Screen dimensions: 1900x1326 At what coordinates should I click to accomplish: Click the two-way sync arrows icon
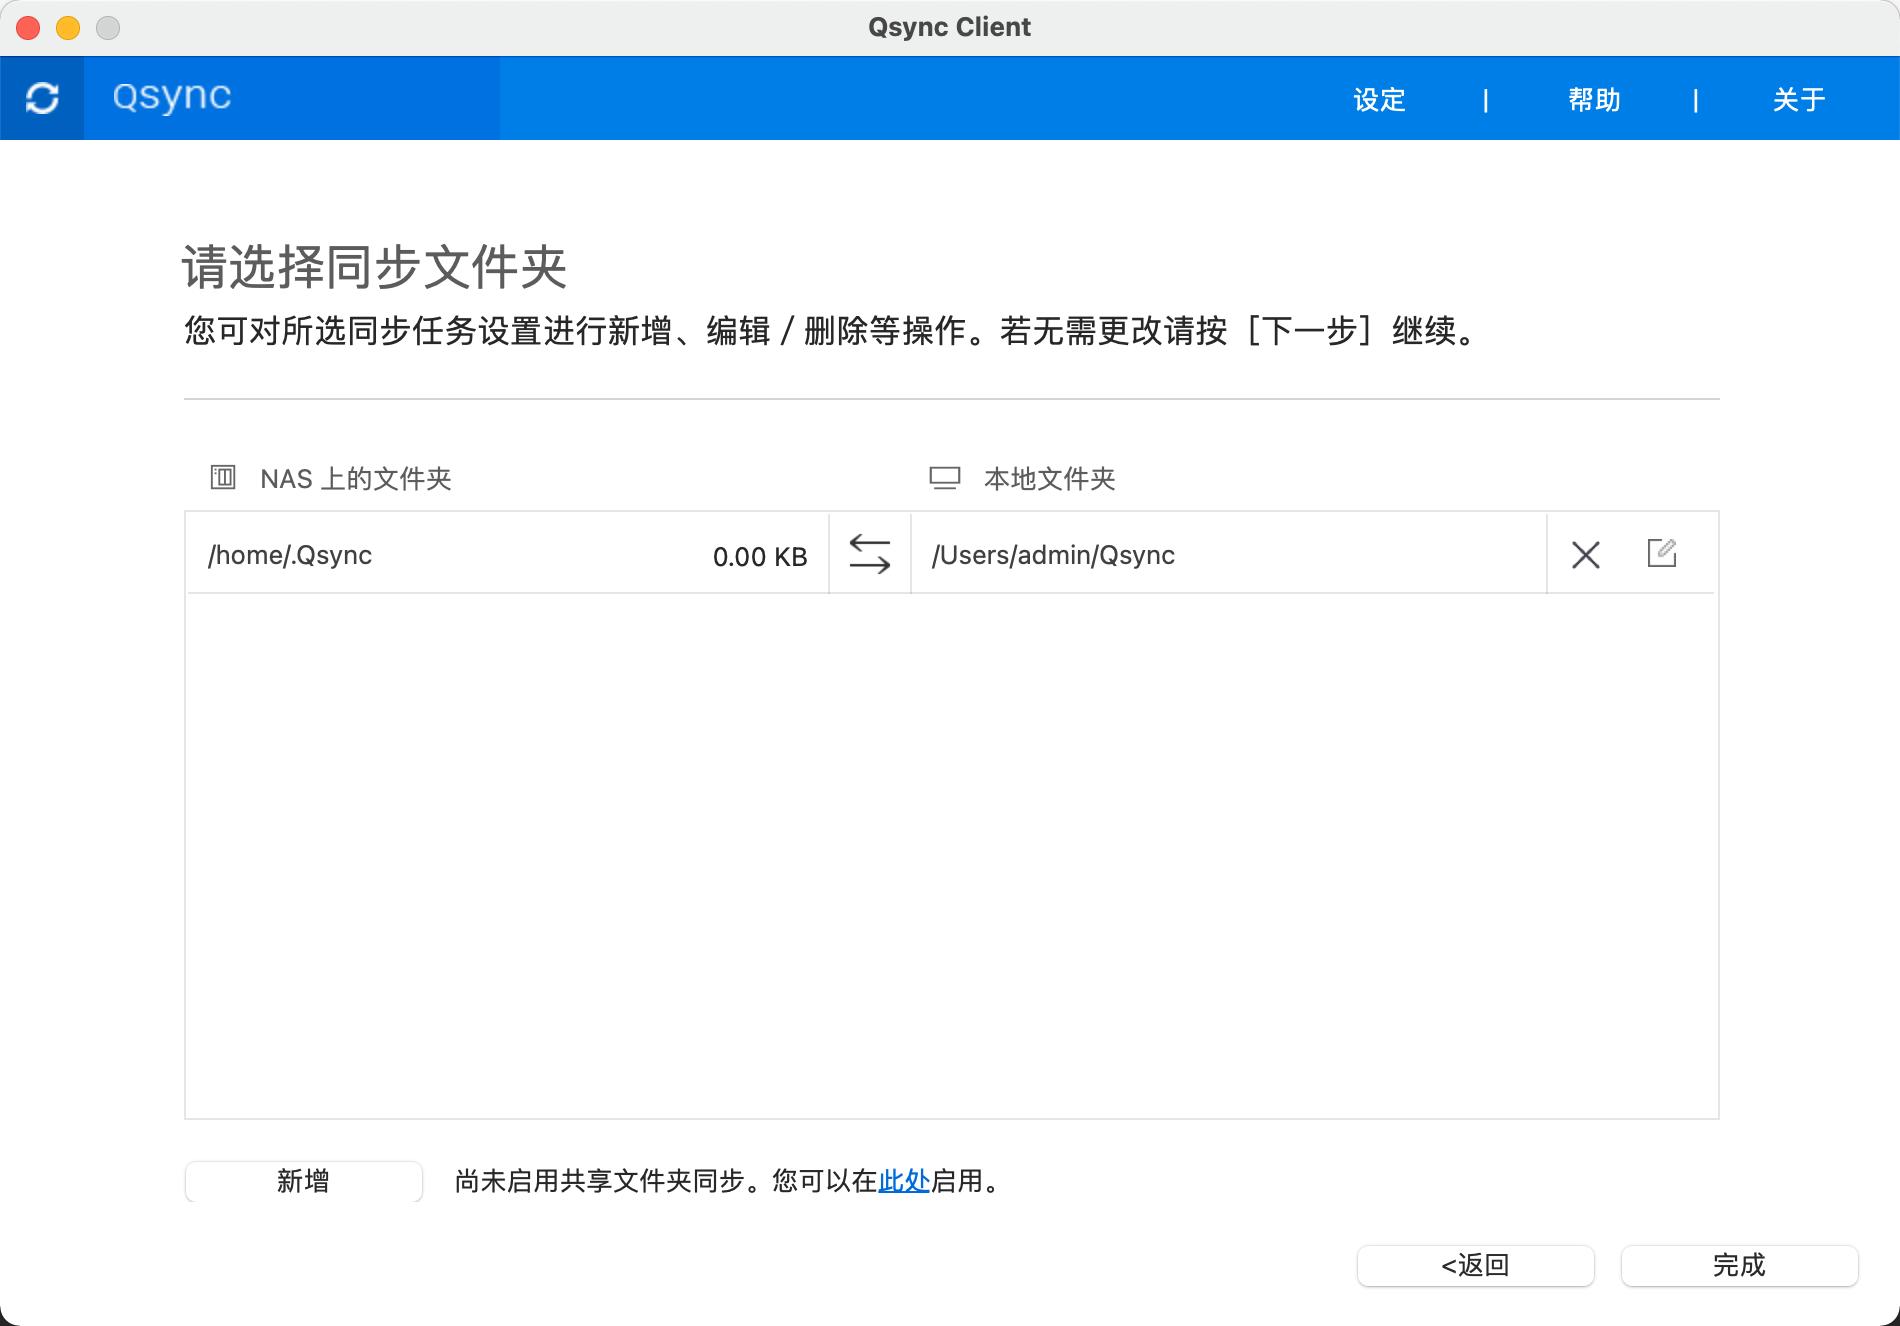coord(868,555)
